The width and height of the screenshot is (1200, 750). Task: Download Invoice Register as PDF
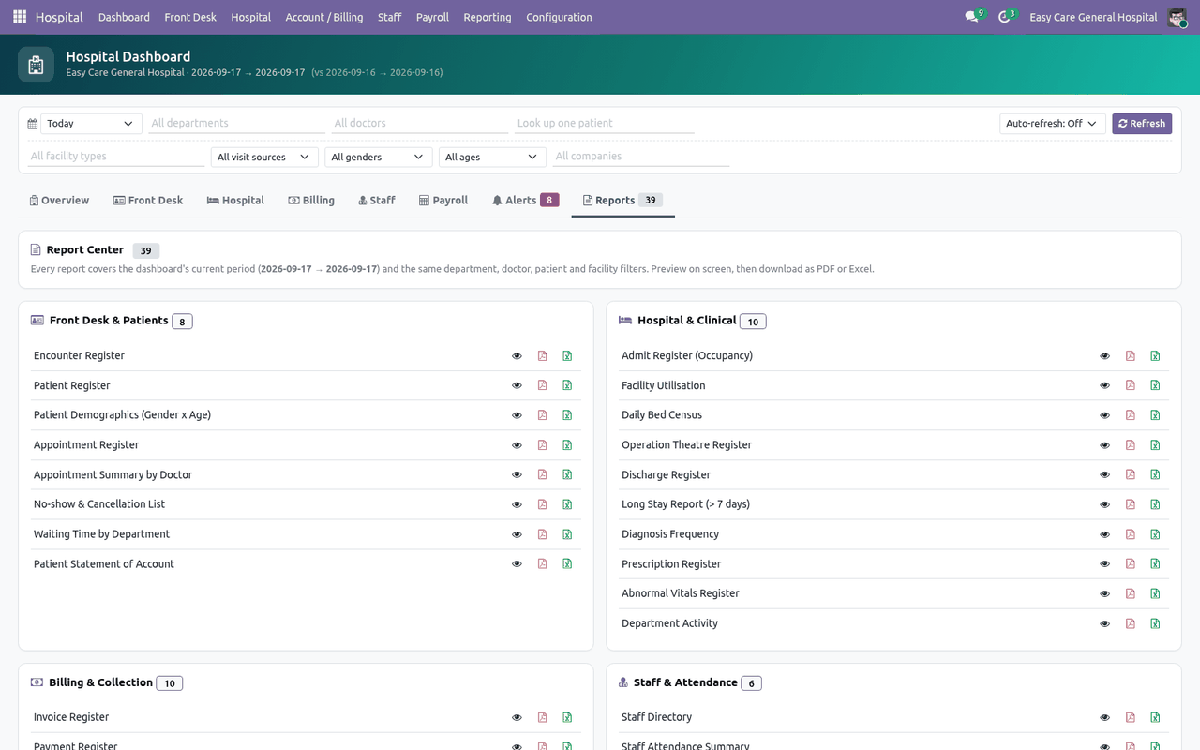(x=542, y=717)
